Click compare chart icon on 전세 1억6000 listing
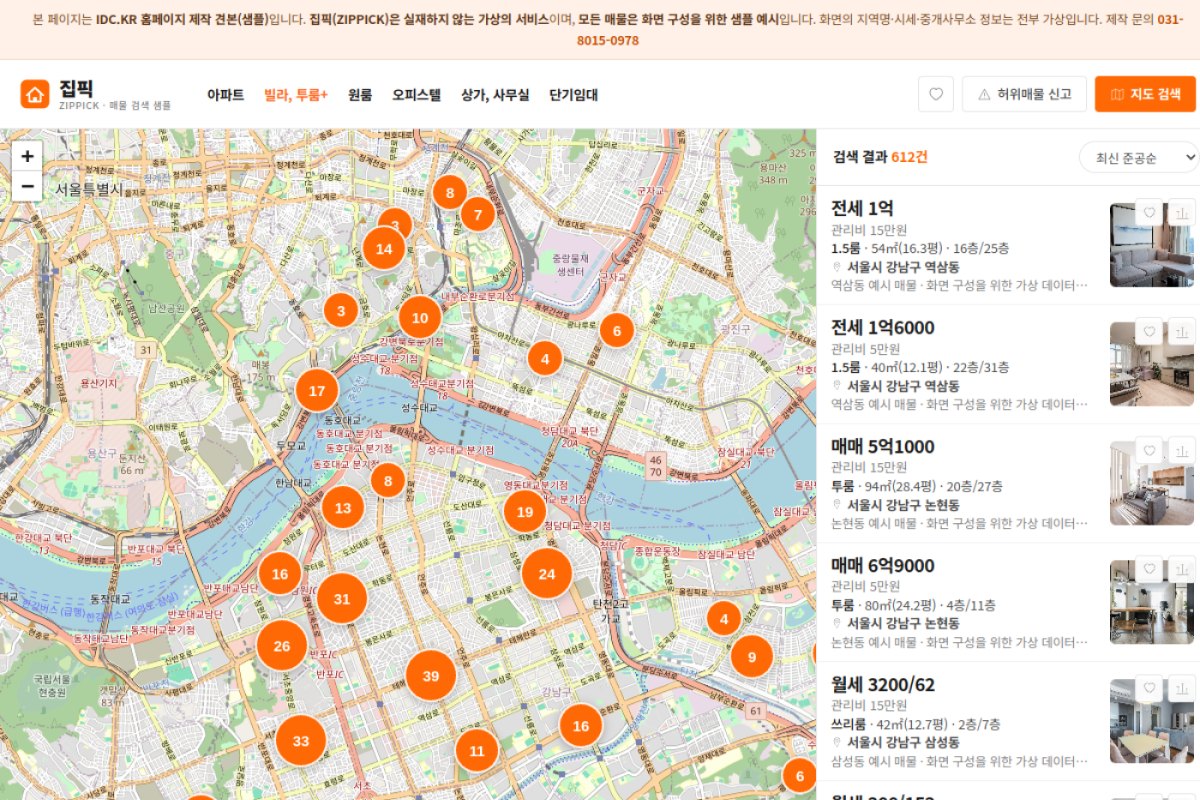 pos(1181,332)
